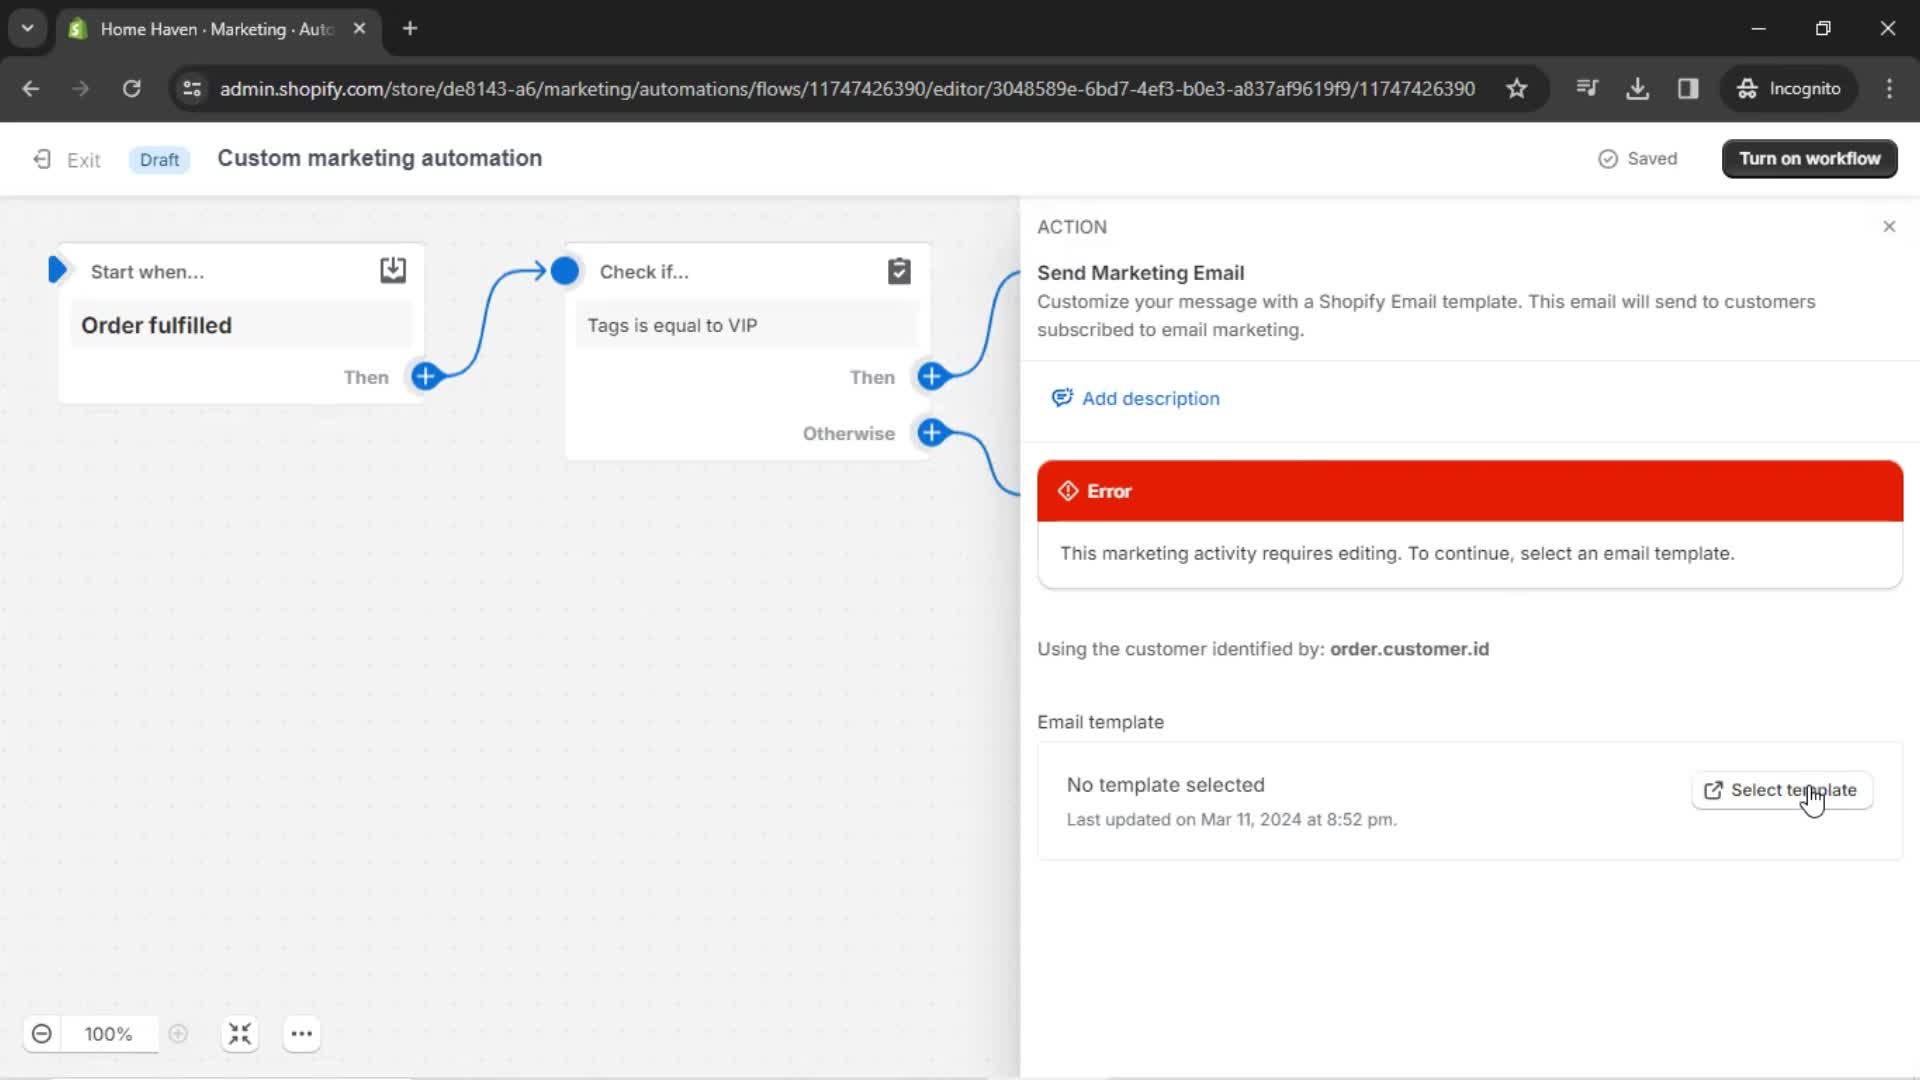The width and height of the screenshot is (1920, 1080).
Task: Open the Custom marketing automation menu
Action: tap(380, 158)
